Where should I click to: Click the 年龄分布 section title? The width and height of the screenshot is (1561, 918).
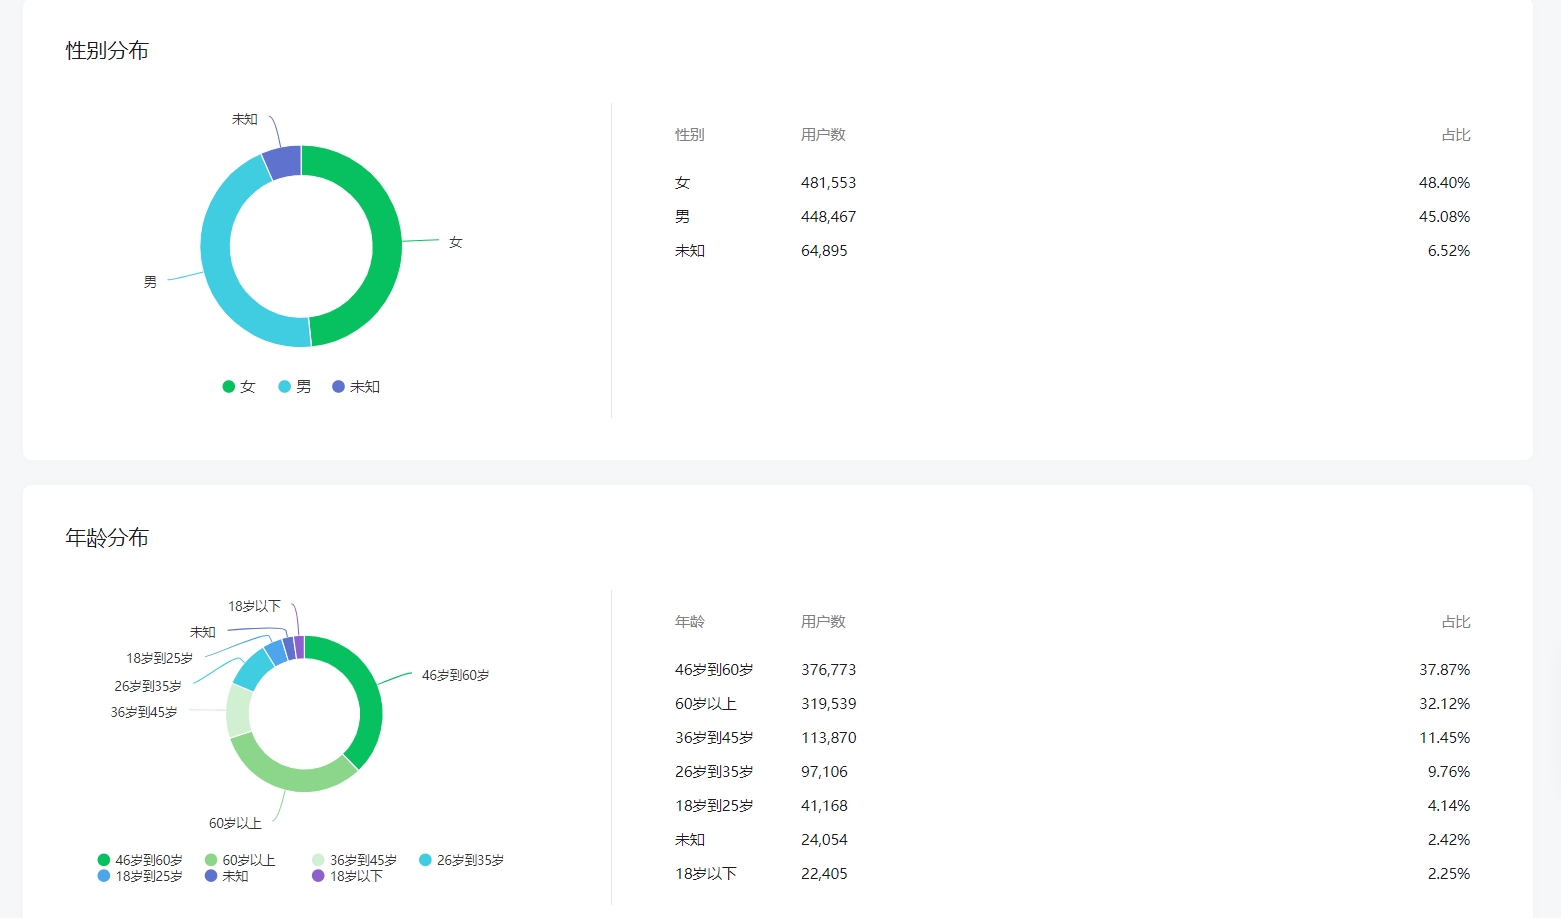tap(107, 538)
